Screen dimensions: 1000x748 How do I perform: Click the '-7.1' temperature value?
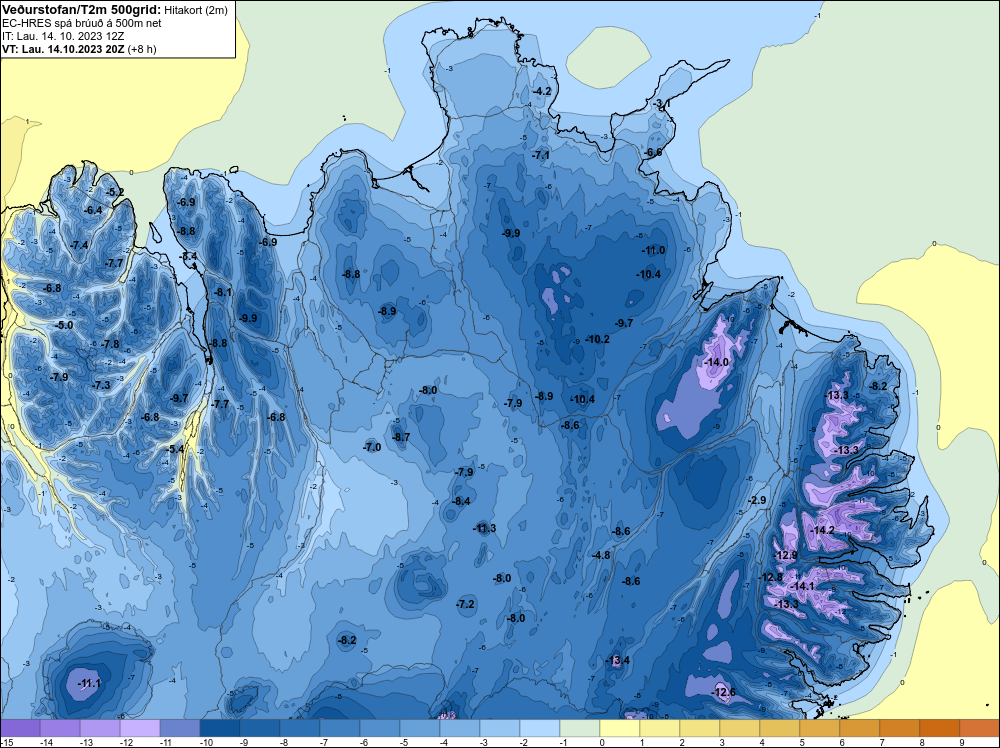[540, 156]
